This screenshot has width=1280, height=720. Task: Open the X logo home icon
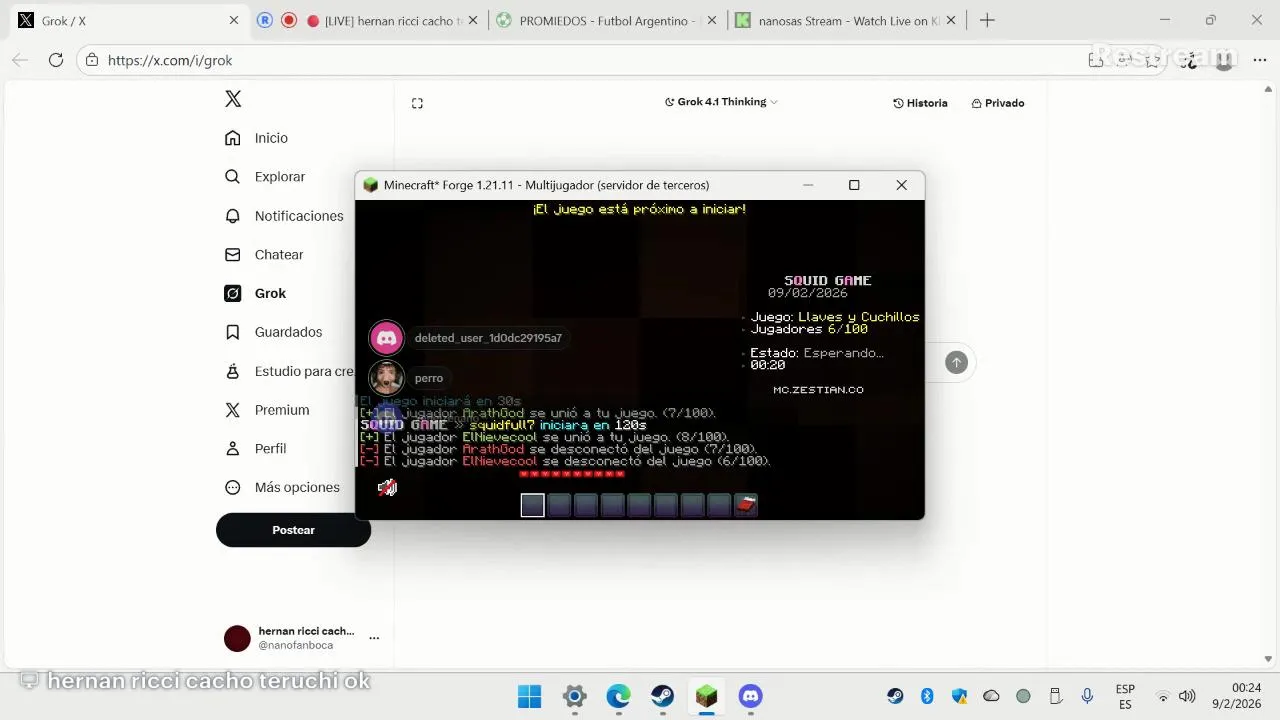point(233,99)
